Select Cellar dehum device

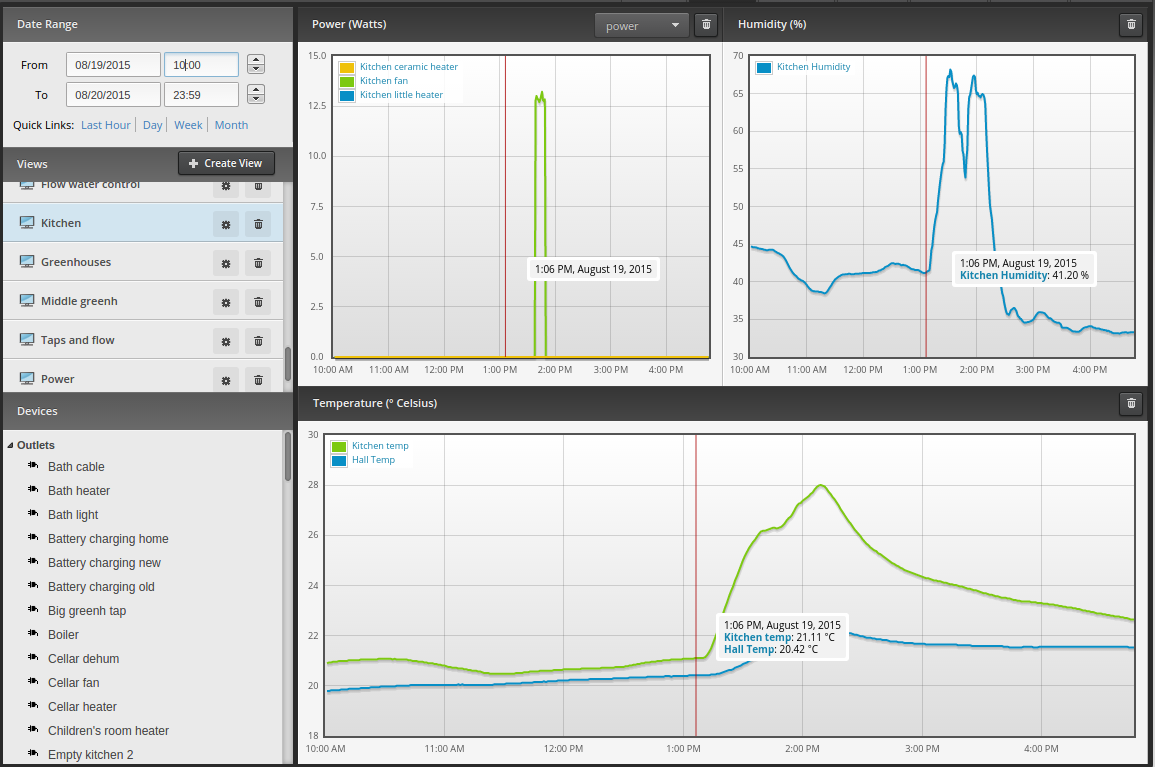pos(83,659)
